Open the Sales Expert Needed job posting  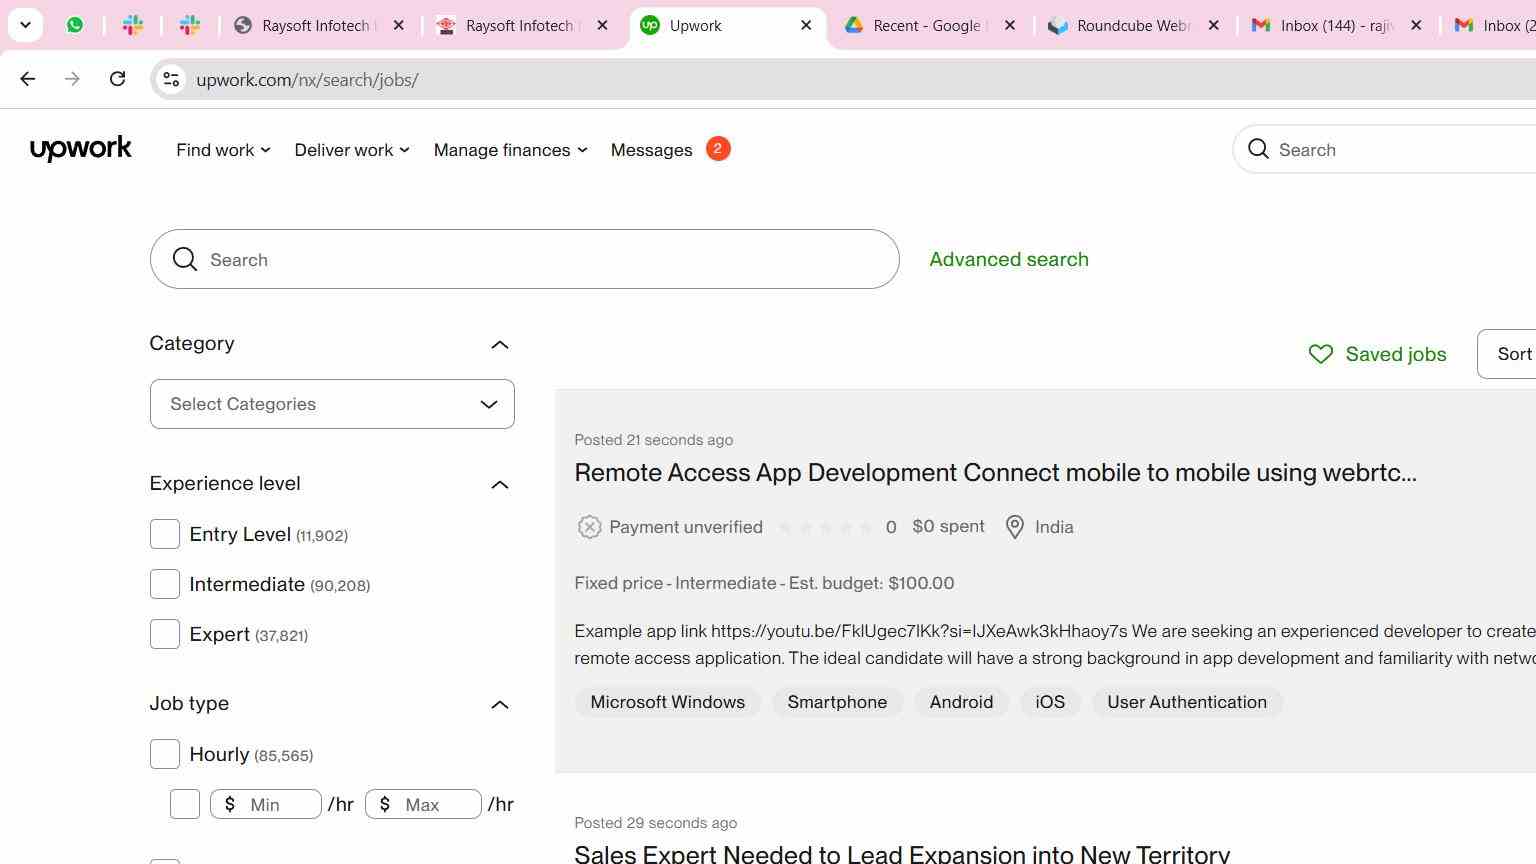pos(902,853)
